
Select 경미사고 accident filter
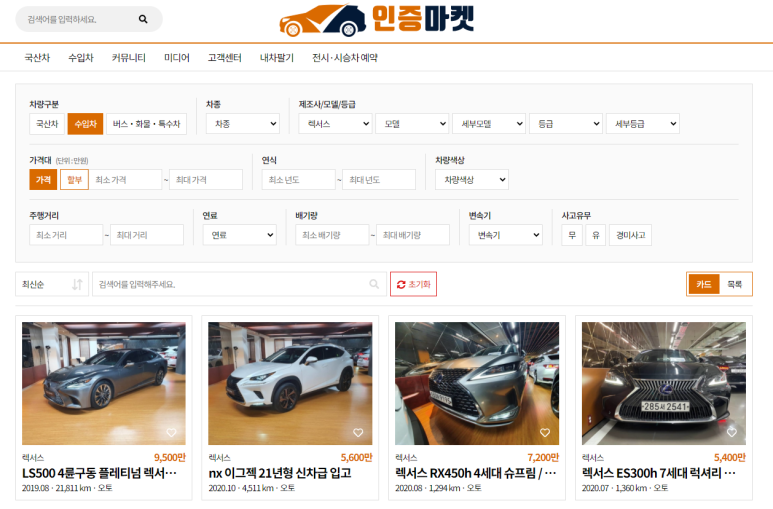(x=631, y=235)
